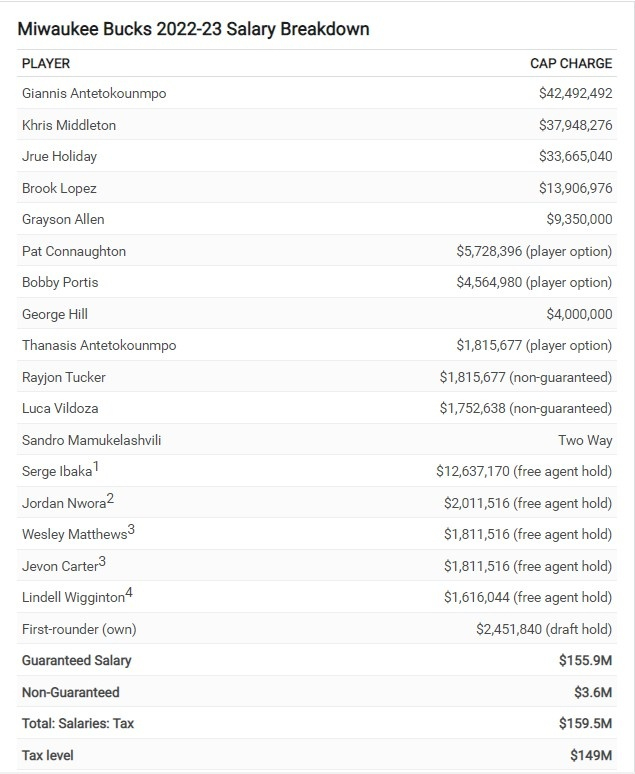Open footnote 1 next to Serge Ibaka

click(x=97, y=466)
